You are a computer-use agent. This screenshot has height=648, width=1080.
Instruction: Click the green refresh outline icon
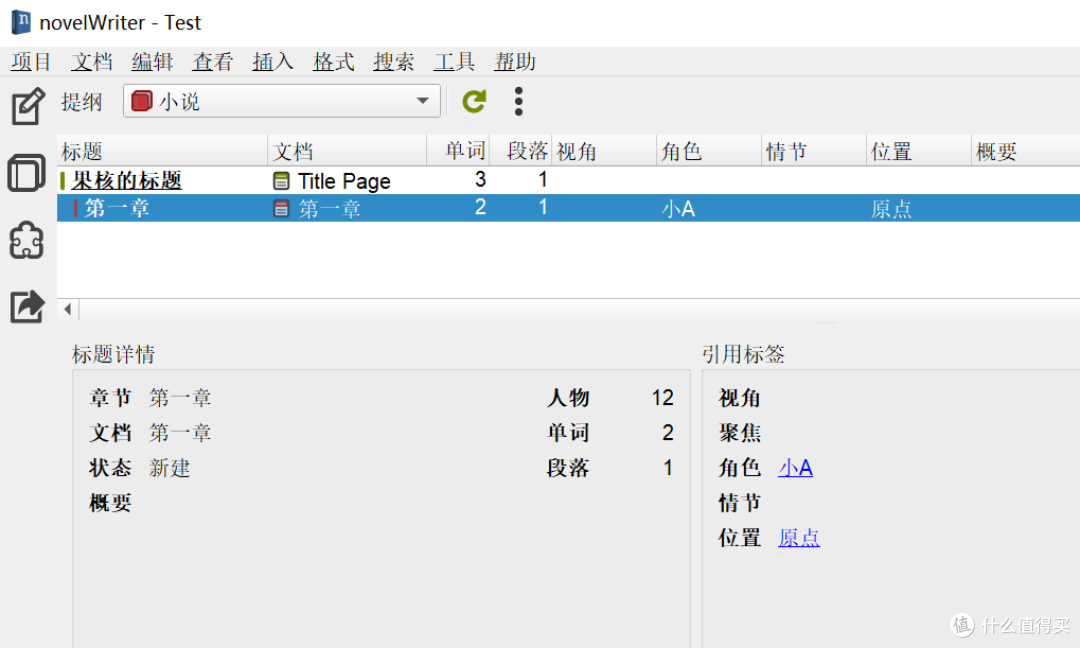click(474, 101)
